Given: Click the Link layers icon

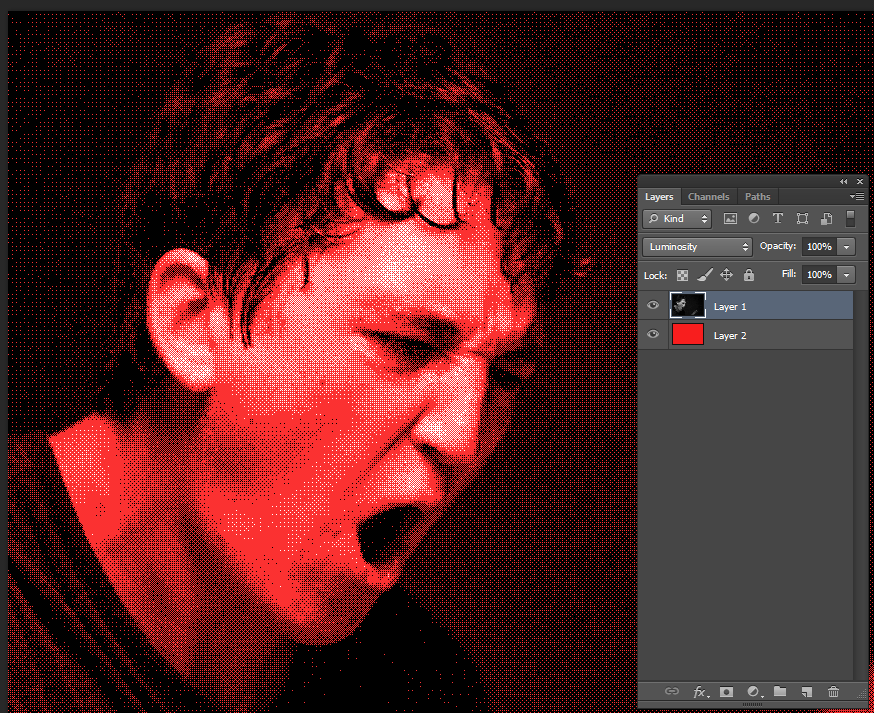Looking at the screenshot, I should pyautogui.click(x=672, y=691).
